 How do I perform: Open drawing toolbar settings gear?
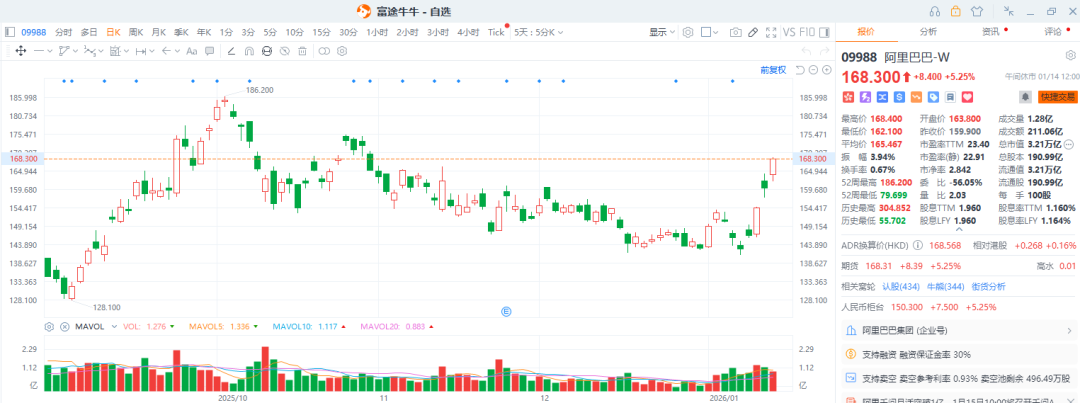click(x=342, y=50)
